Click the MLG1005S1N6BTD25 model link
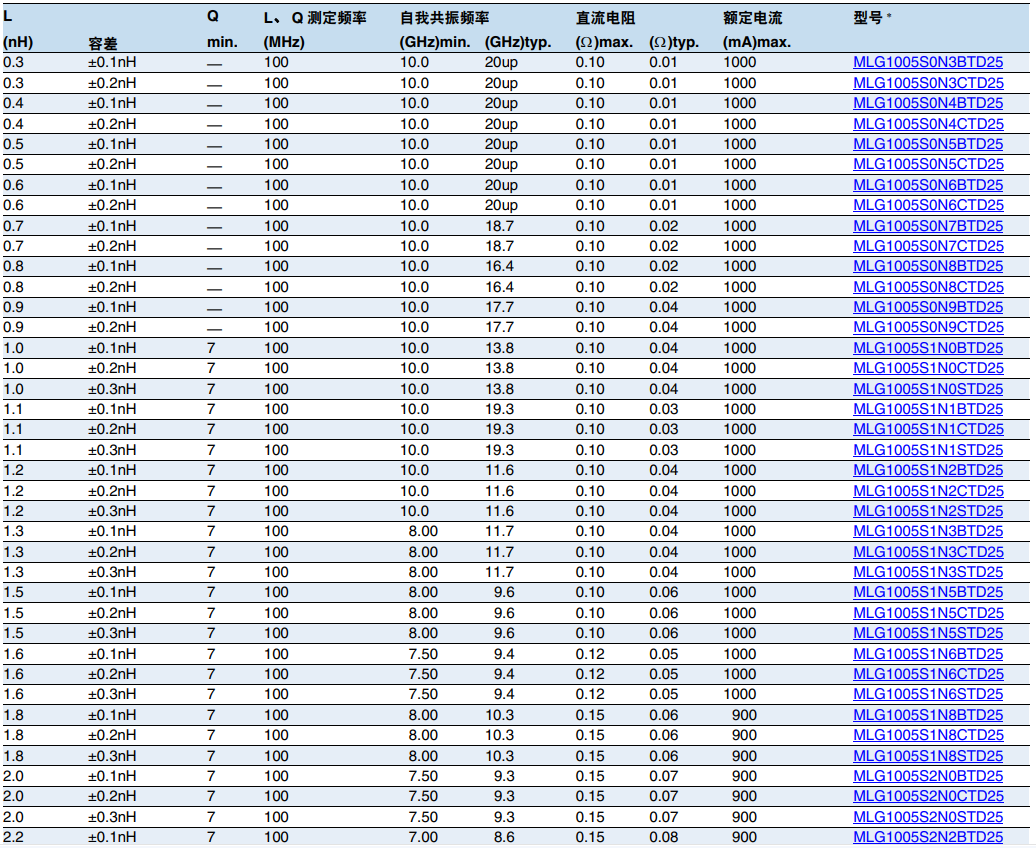 click(x=928, y=654)
